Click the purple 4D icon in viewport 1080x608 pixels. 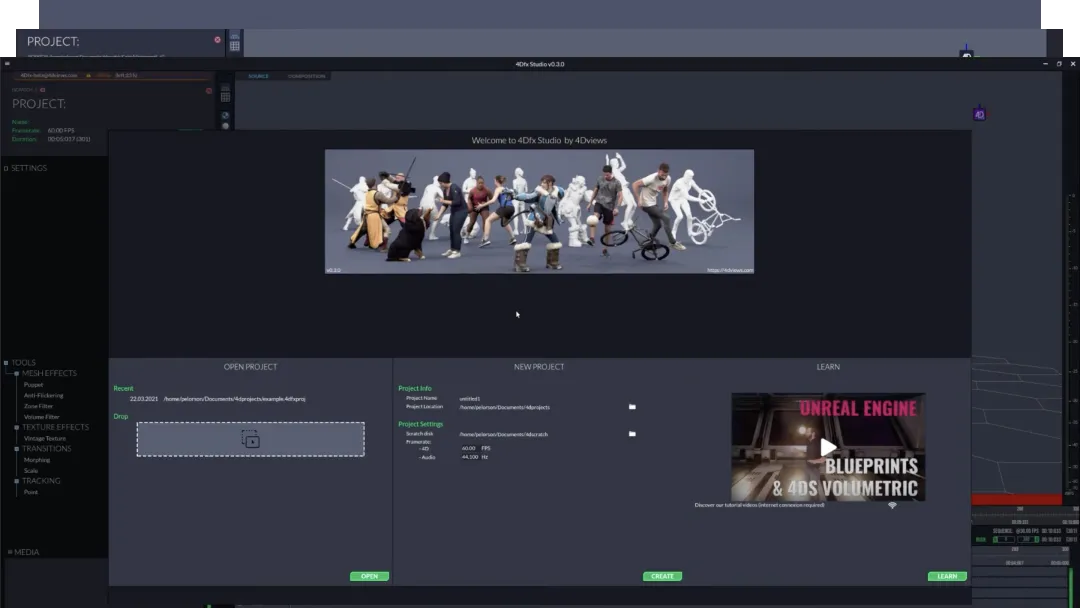click(x=979, y=114)
